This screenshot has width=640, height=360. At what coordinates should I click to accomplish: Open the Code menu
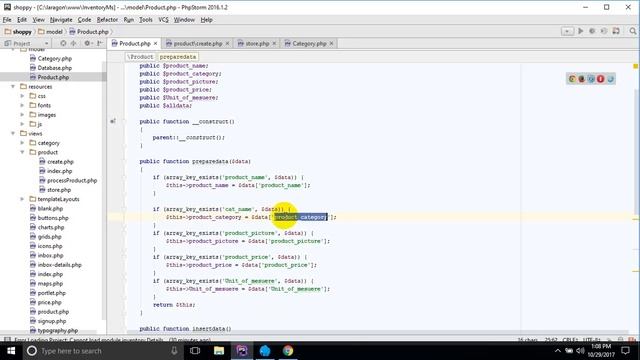point(84,20)
